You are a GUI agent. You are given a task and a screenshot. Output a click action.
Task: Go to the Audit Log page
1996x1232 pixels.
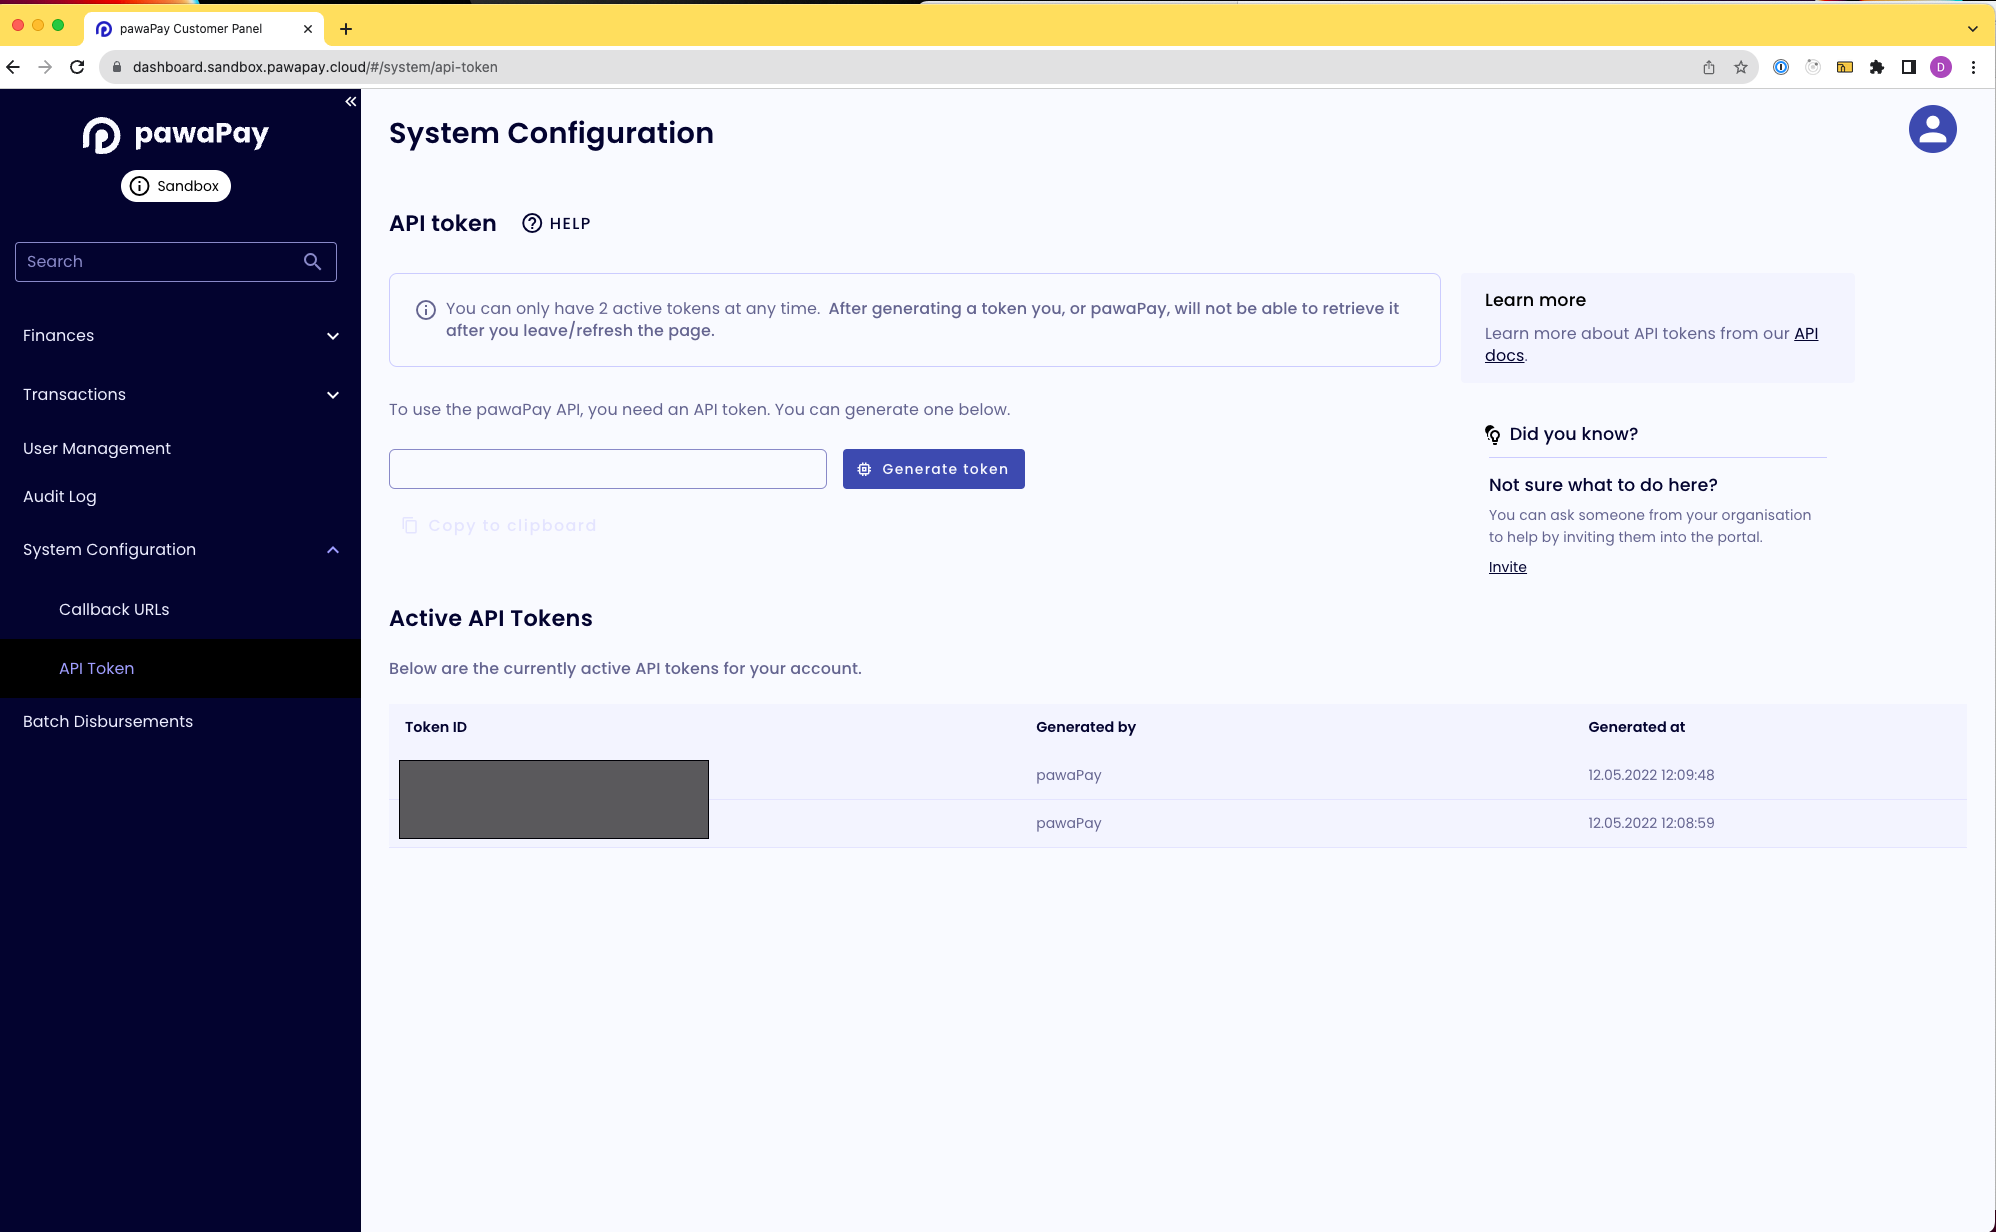pyautogui.click(x=60, y=496)
